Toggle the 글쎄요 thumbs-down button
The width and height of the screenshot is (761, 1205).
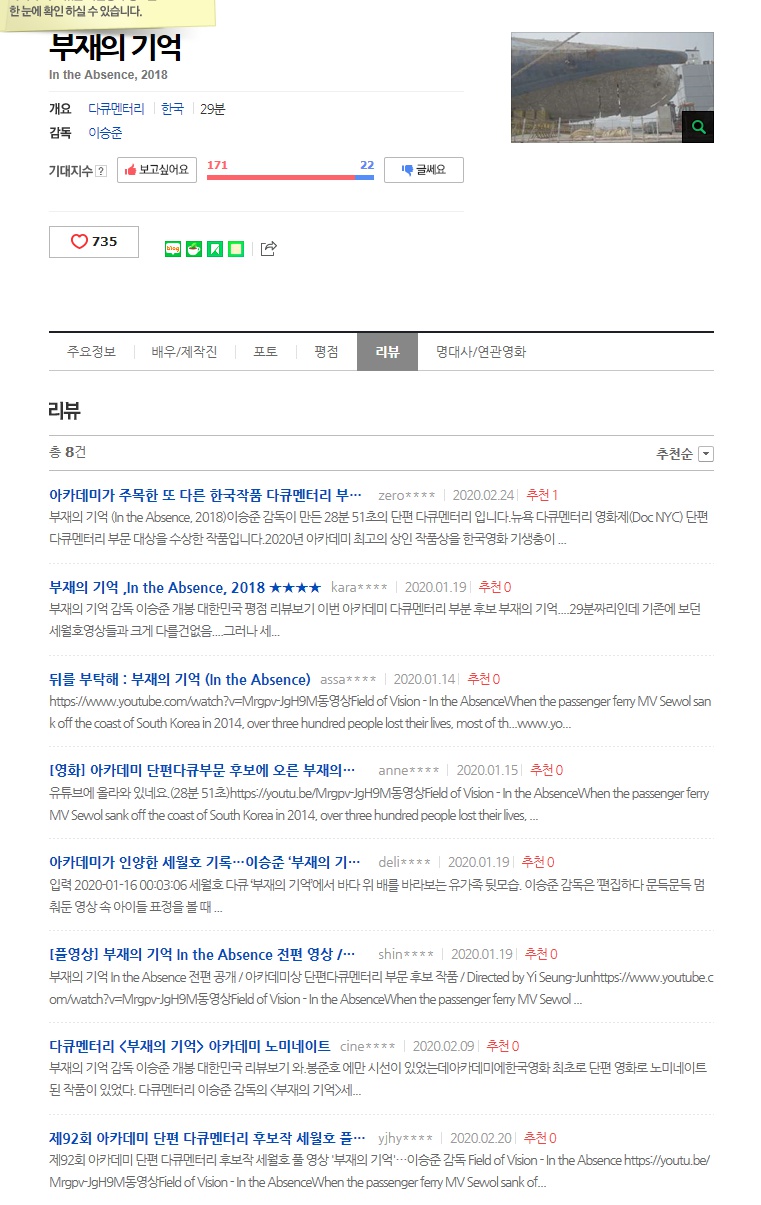pyautogui.click(x=424, y=170)
